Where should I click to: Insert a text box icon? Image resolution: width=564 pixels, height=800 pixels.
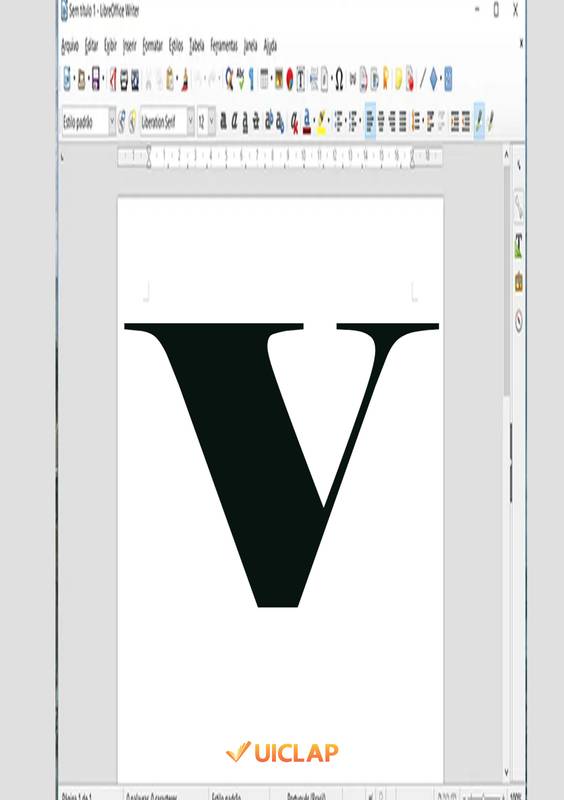coord(301,80)
